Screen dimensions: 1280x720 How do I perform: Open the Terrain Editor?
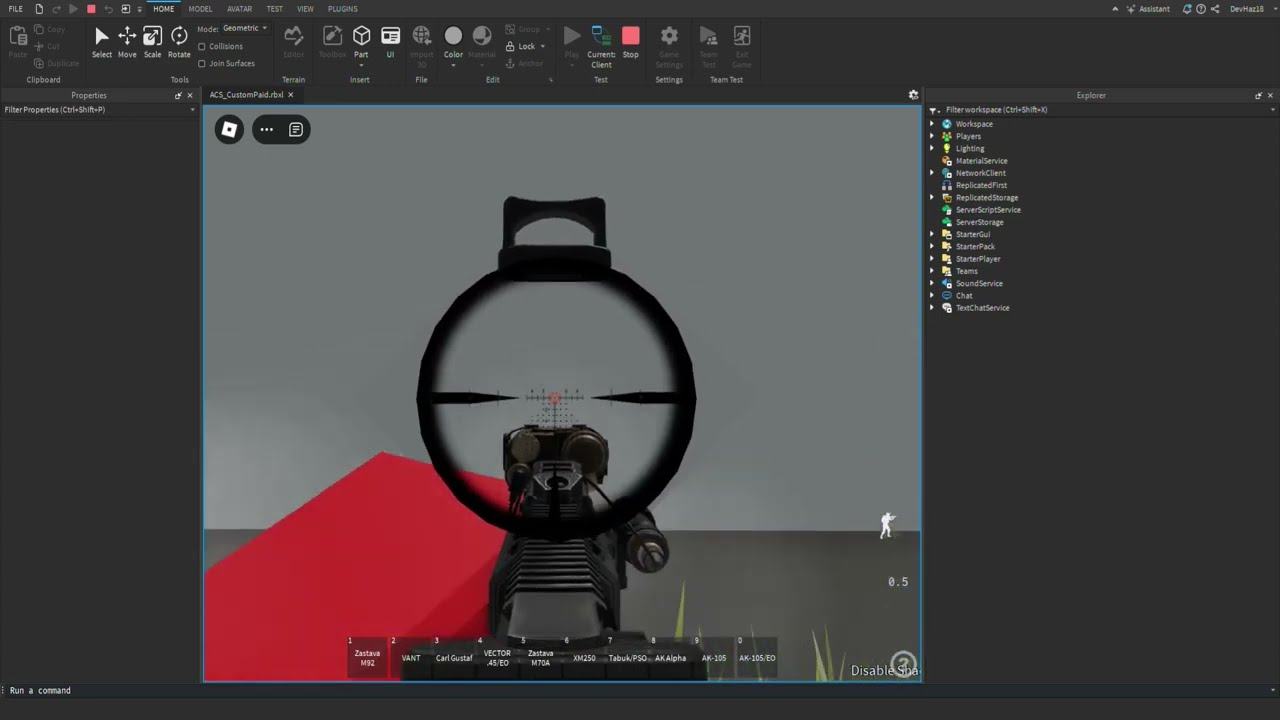294,42
